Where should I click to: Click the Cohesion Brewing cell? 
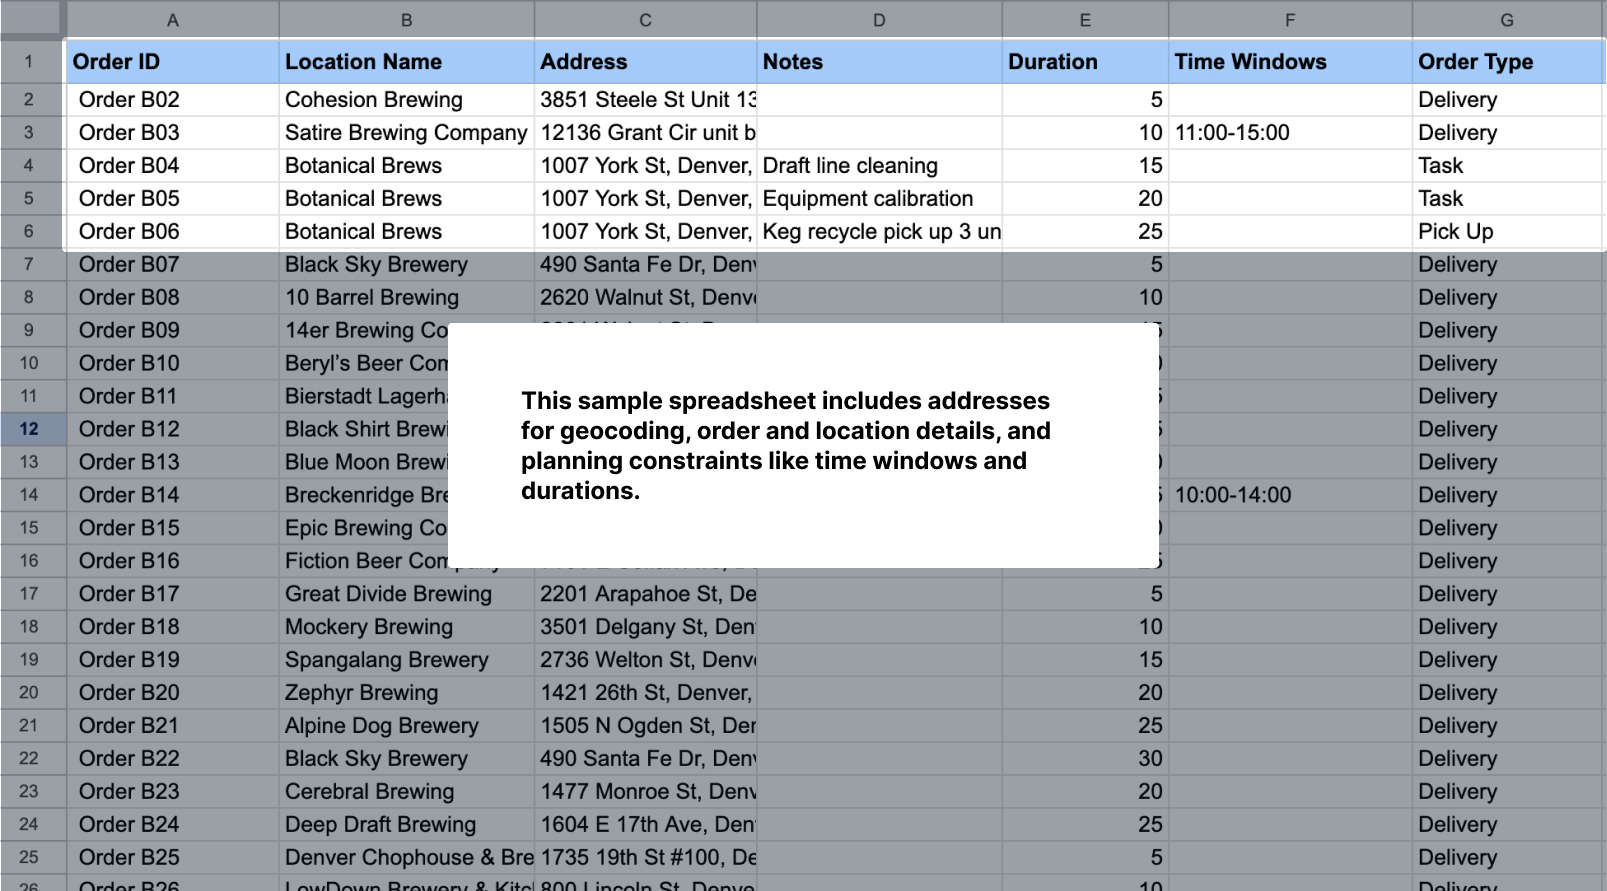tap(406, 99)
